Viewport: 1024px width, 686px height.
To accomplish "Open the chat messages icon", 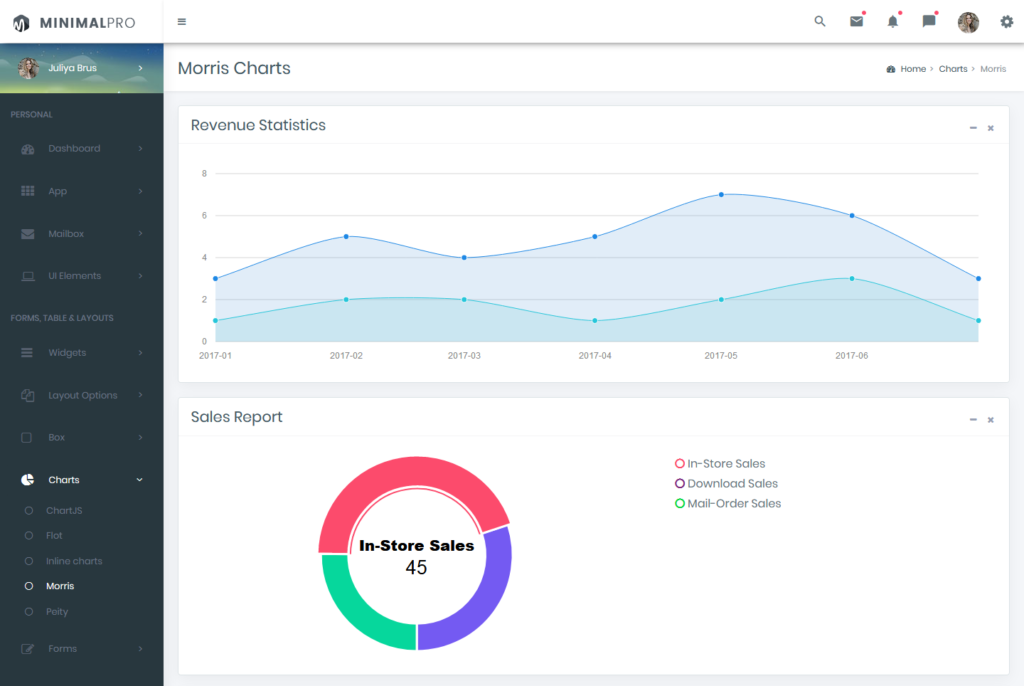I will click(929, 22).
